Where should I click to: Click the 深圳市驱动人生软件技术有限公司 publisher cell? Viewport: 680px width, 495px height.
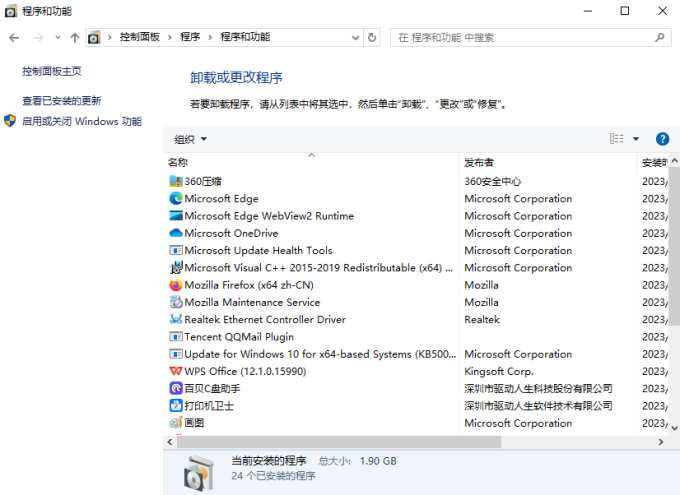coord(538,406)
